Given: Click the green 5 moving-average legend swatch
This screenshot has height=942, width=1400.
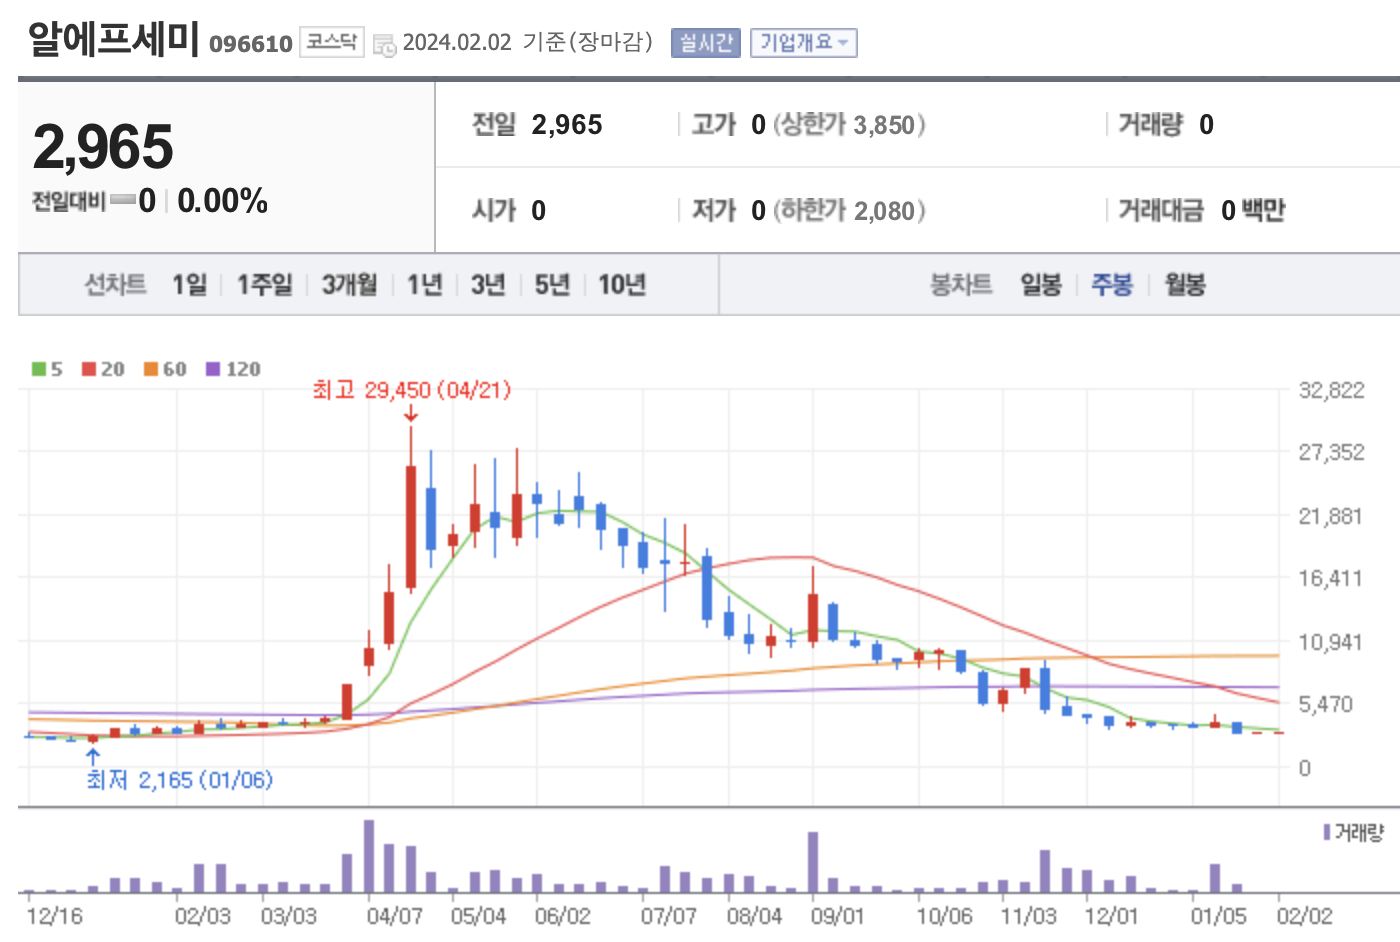Looking at the screenshot, I should [x=39, y=369].
